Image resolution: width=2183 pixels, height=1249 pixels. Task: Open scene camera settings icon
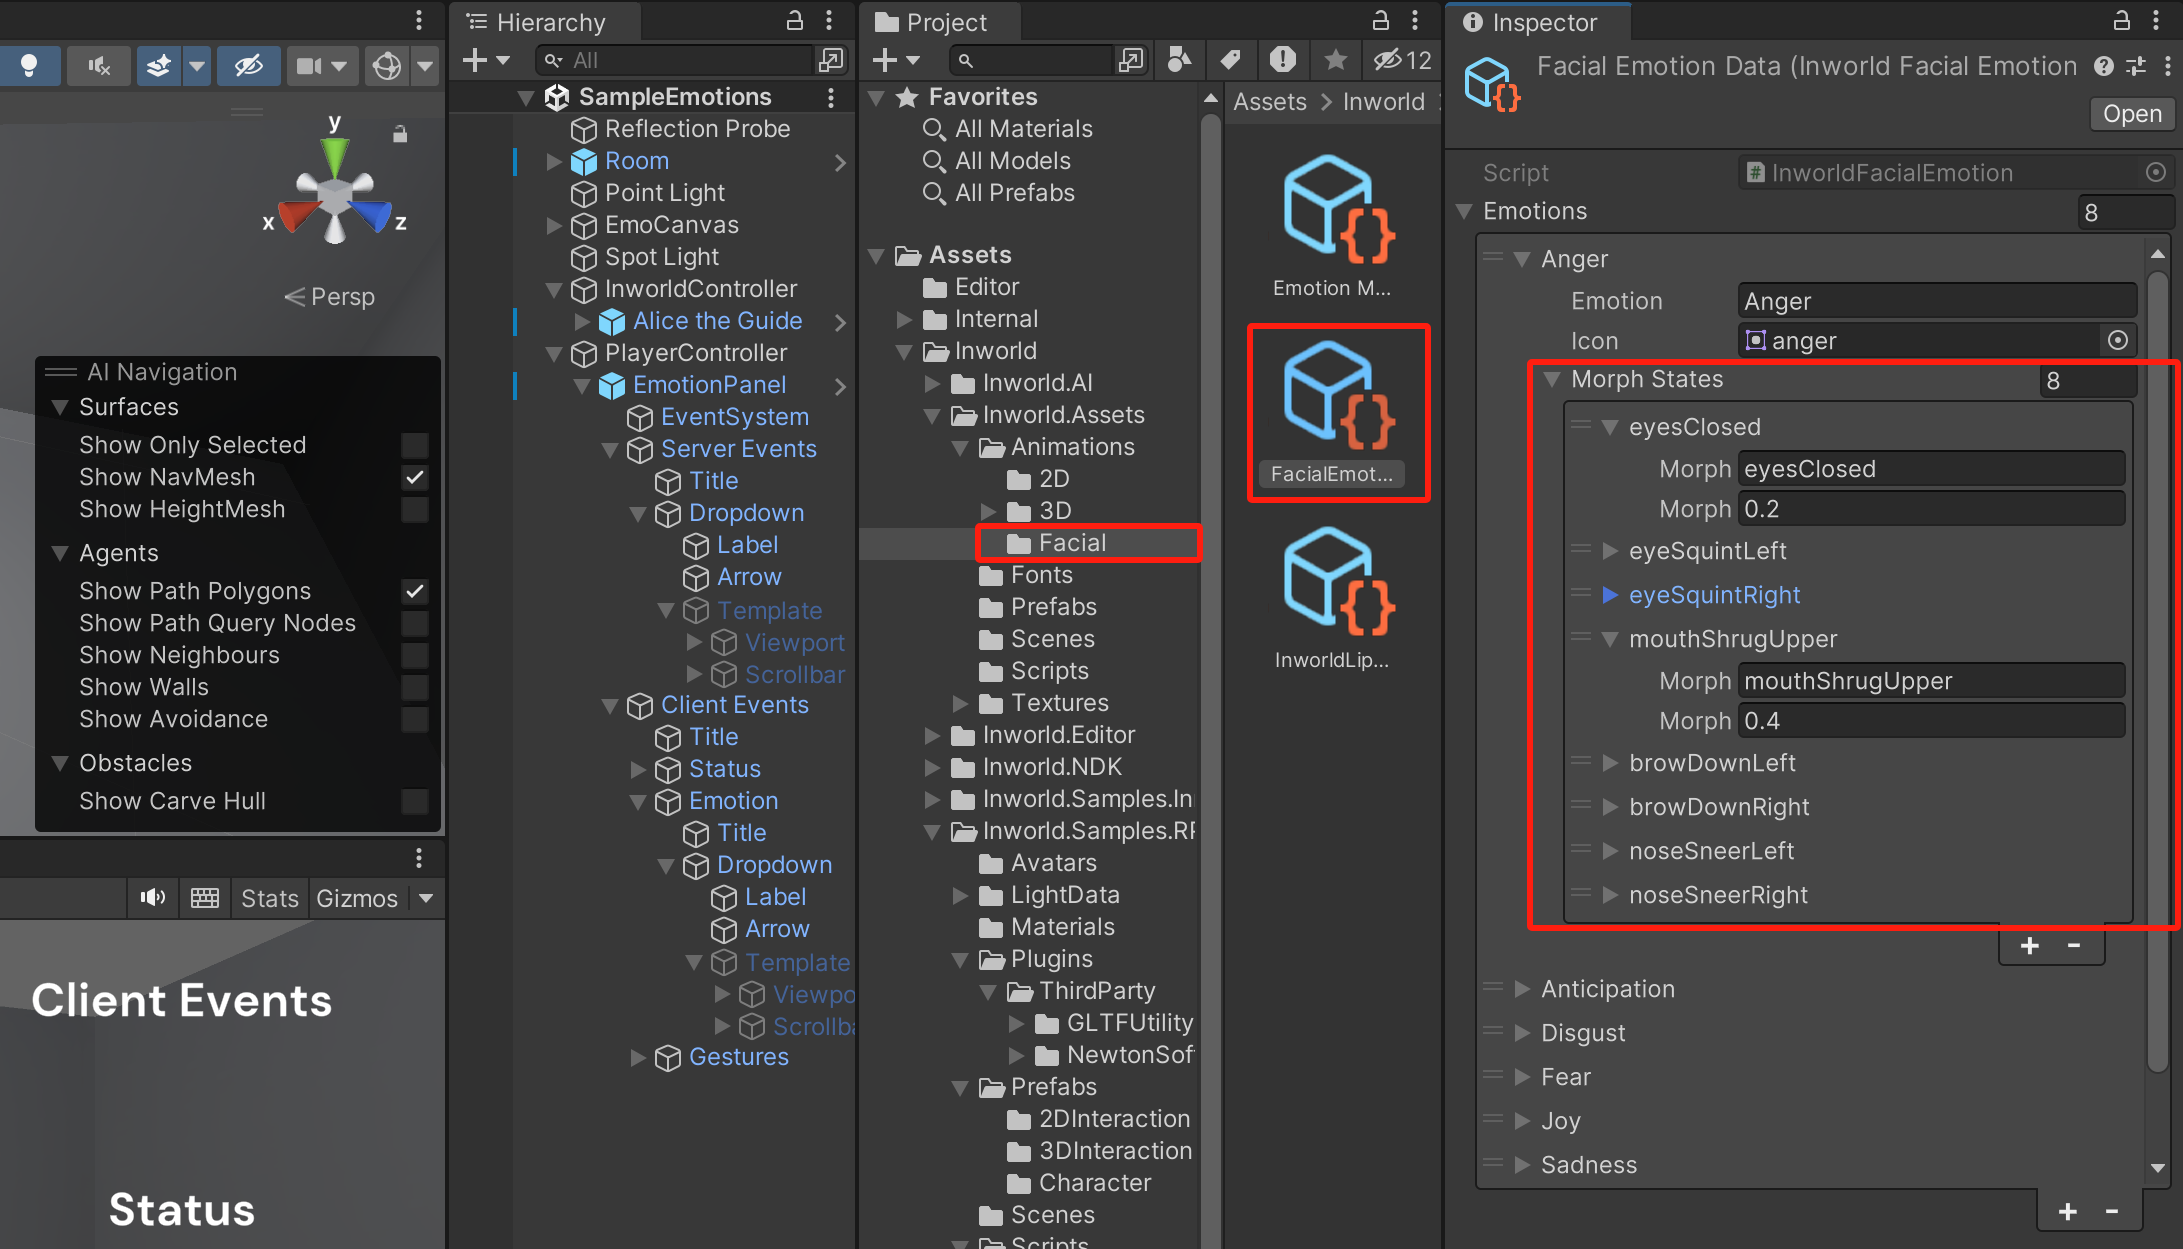pyautogui.click(x=309, y=66)
